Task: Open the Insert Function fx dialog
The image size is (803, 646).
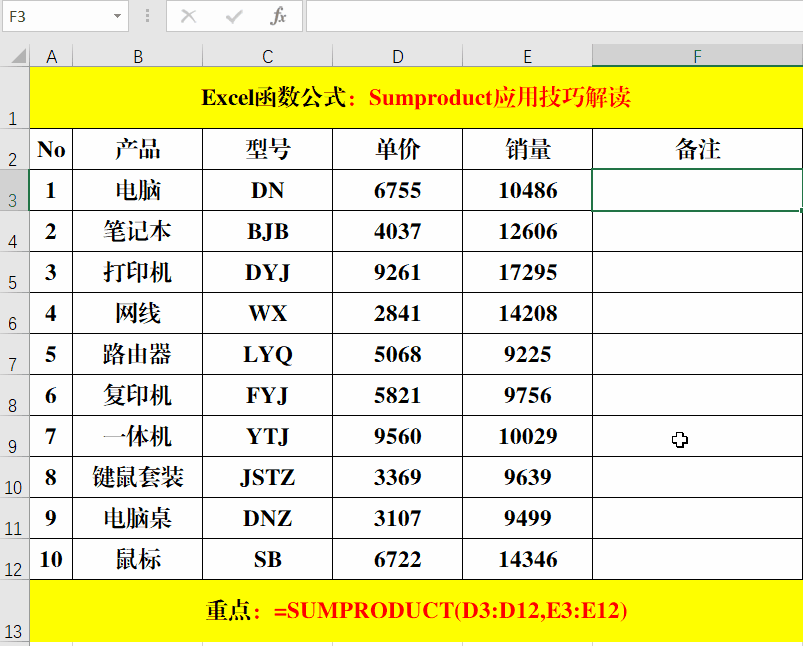Action: coord(278,16)
